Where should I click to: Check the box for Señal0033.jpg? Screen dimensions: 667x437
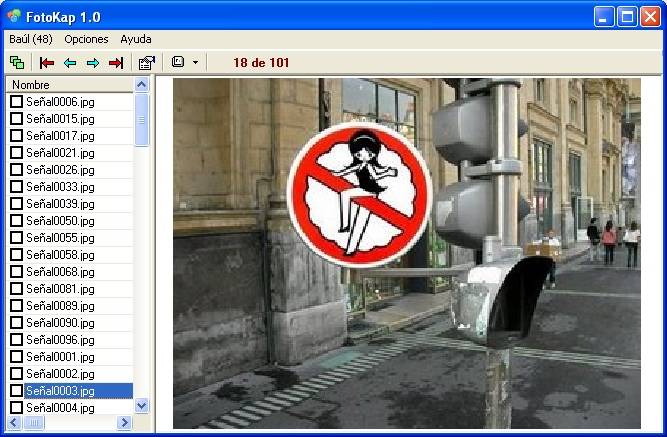click(17, 186)
